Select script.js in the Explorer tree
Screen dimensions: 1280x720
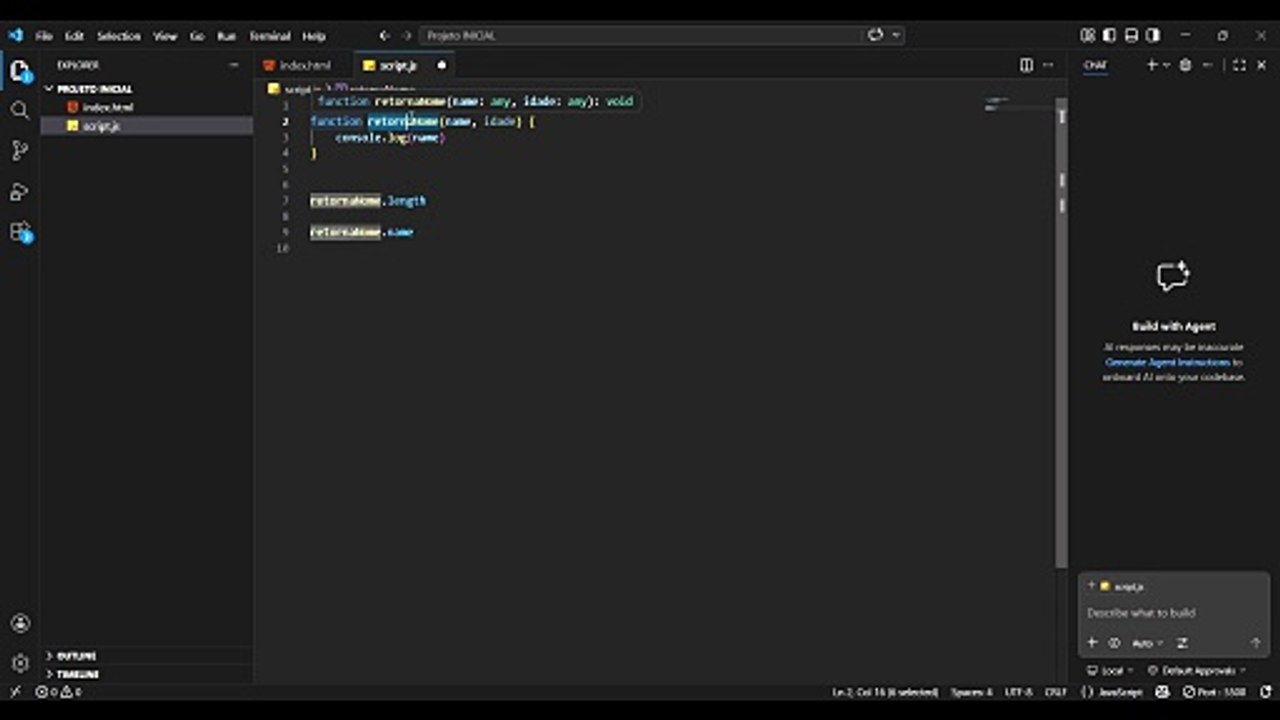[146, 126]
